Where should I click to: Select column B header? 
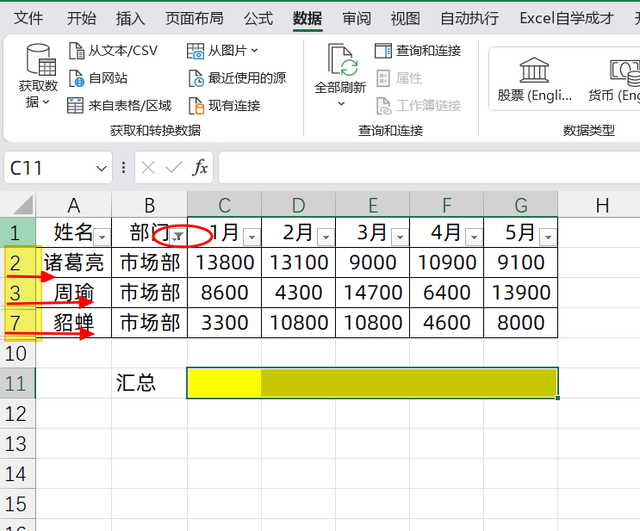point(149,204)
